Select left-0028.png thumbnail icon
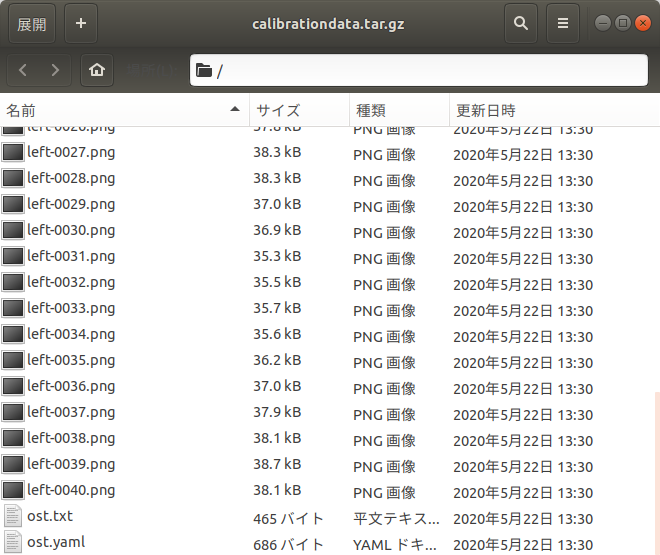 (13, 178)
